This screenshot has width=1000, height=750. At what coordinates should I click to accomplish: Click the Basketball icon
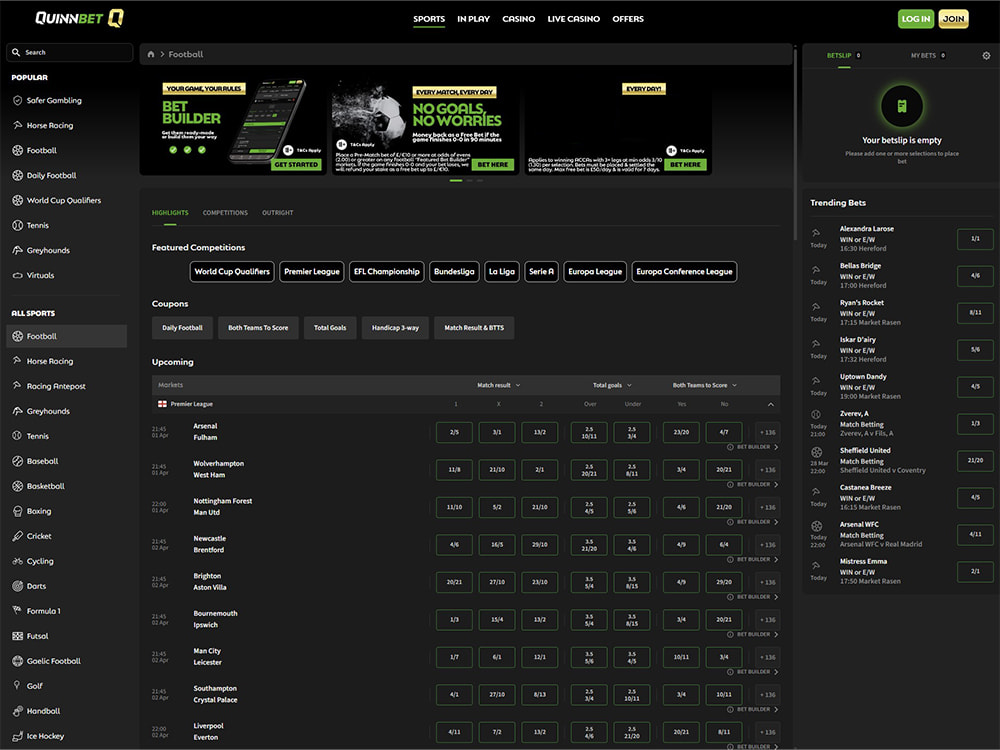[17, 486]
